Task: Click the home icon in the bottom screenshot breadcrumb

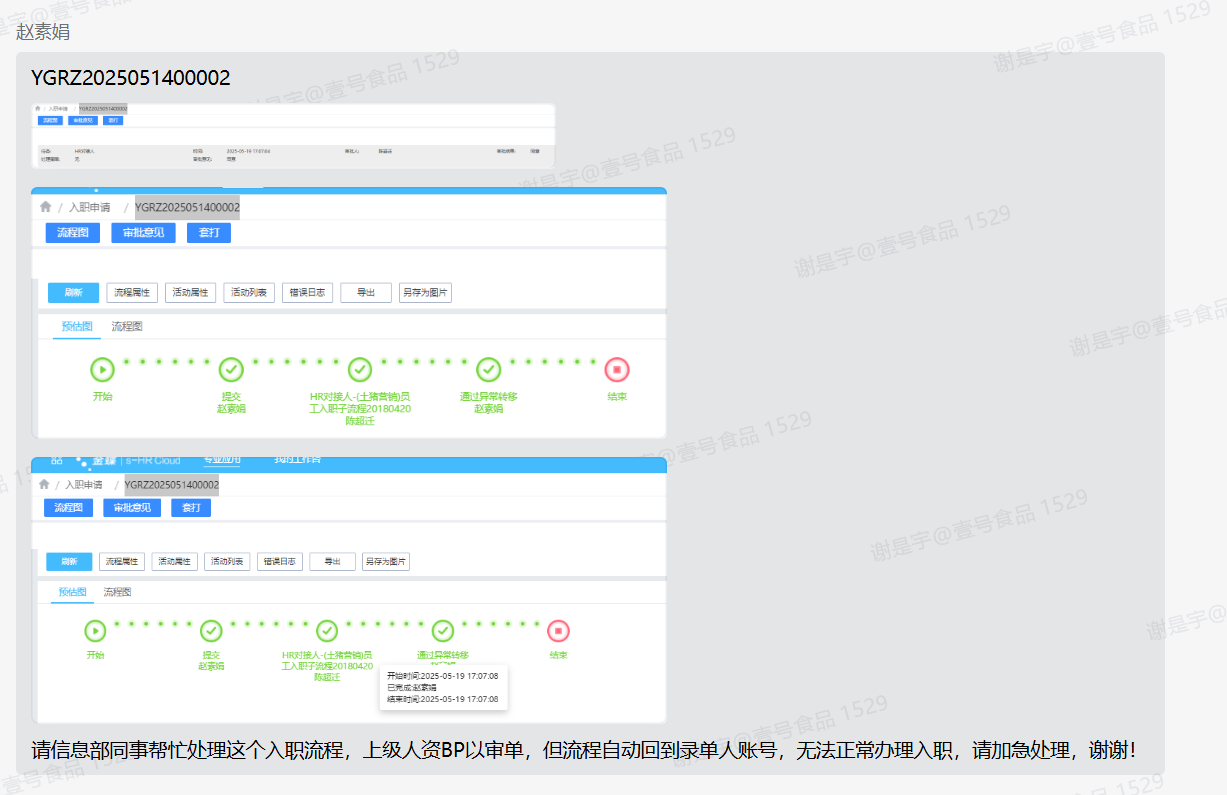Action: pos(44,484)
